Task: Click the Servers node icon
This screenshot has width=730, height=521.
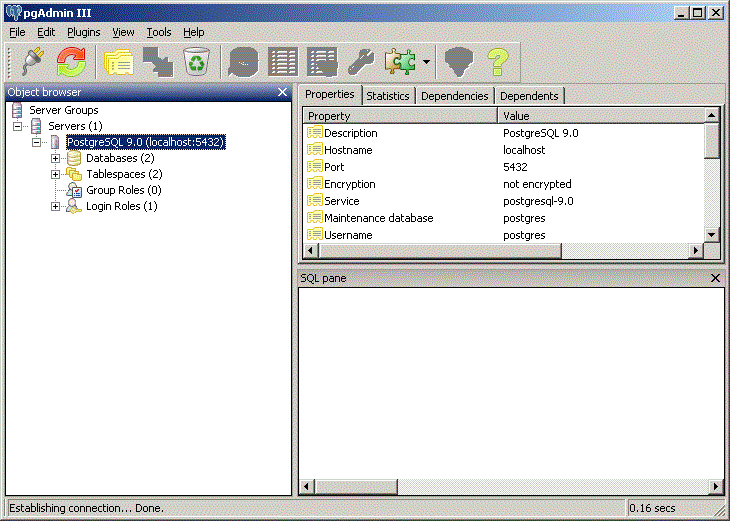Action: [x=36, y=126]
